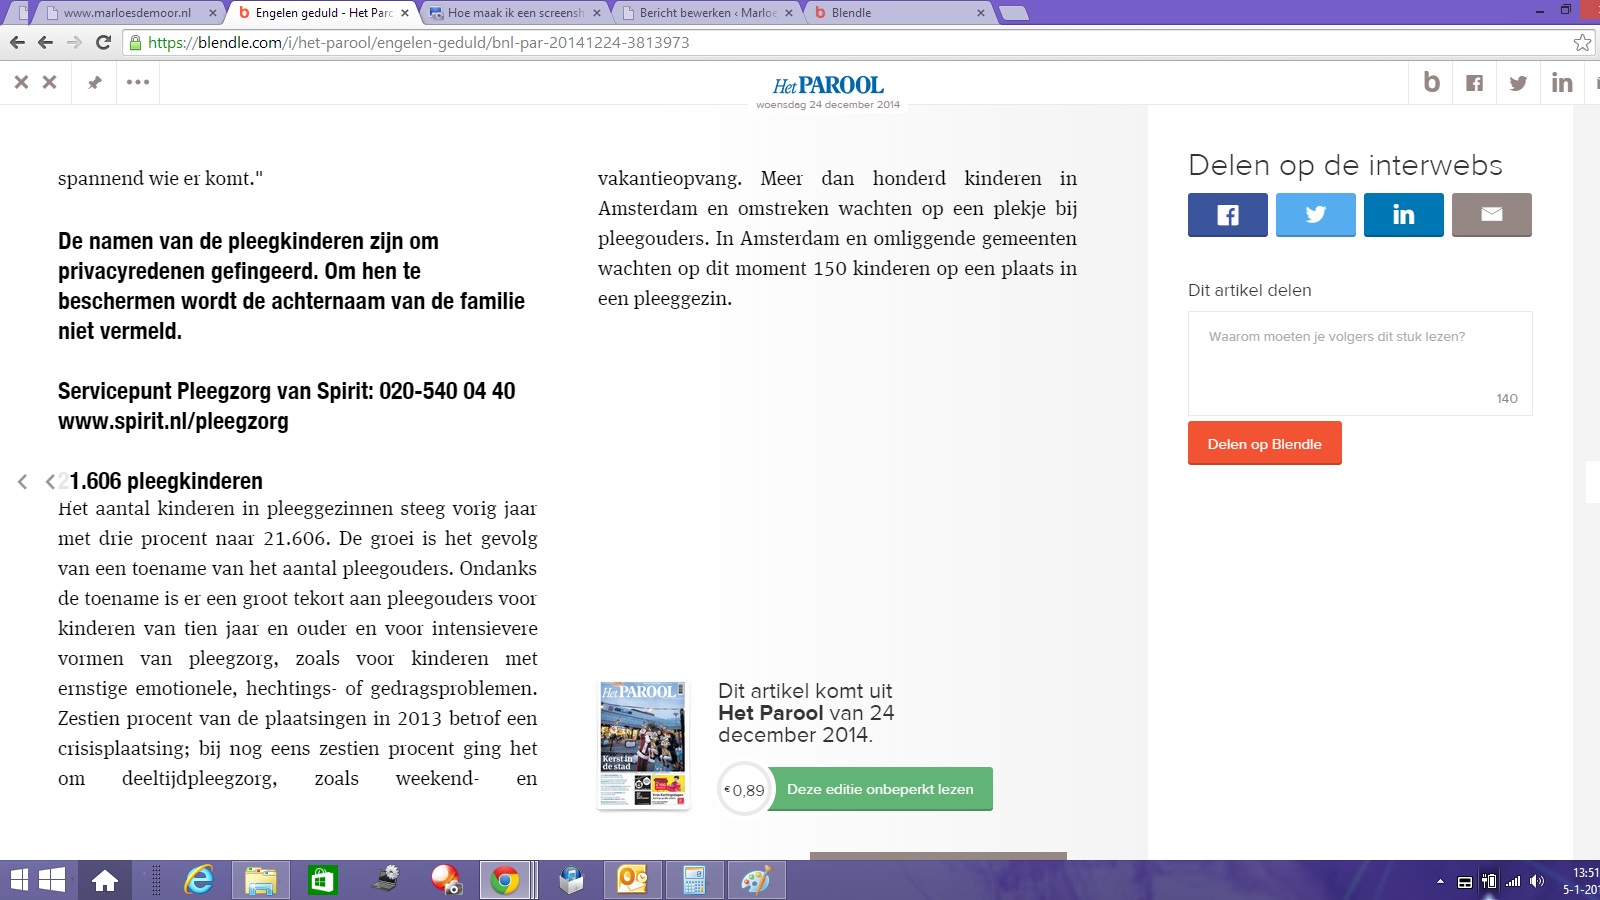This screenshot has width=1600, height=900.
Task: Switch to the 'Hoe maak ik een screenshot' tab
Action: point(514,13)
